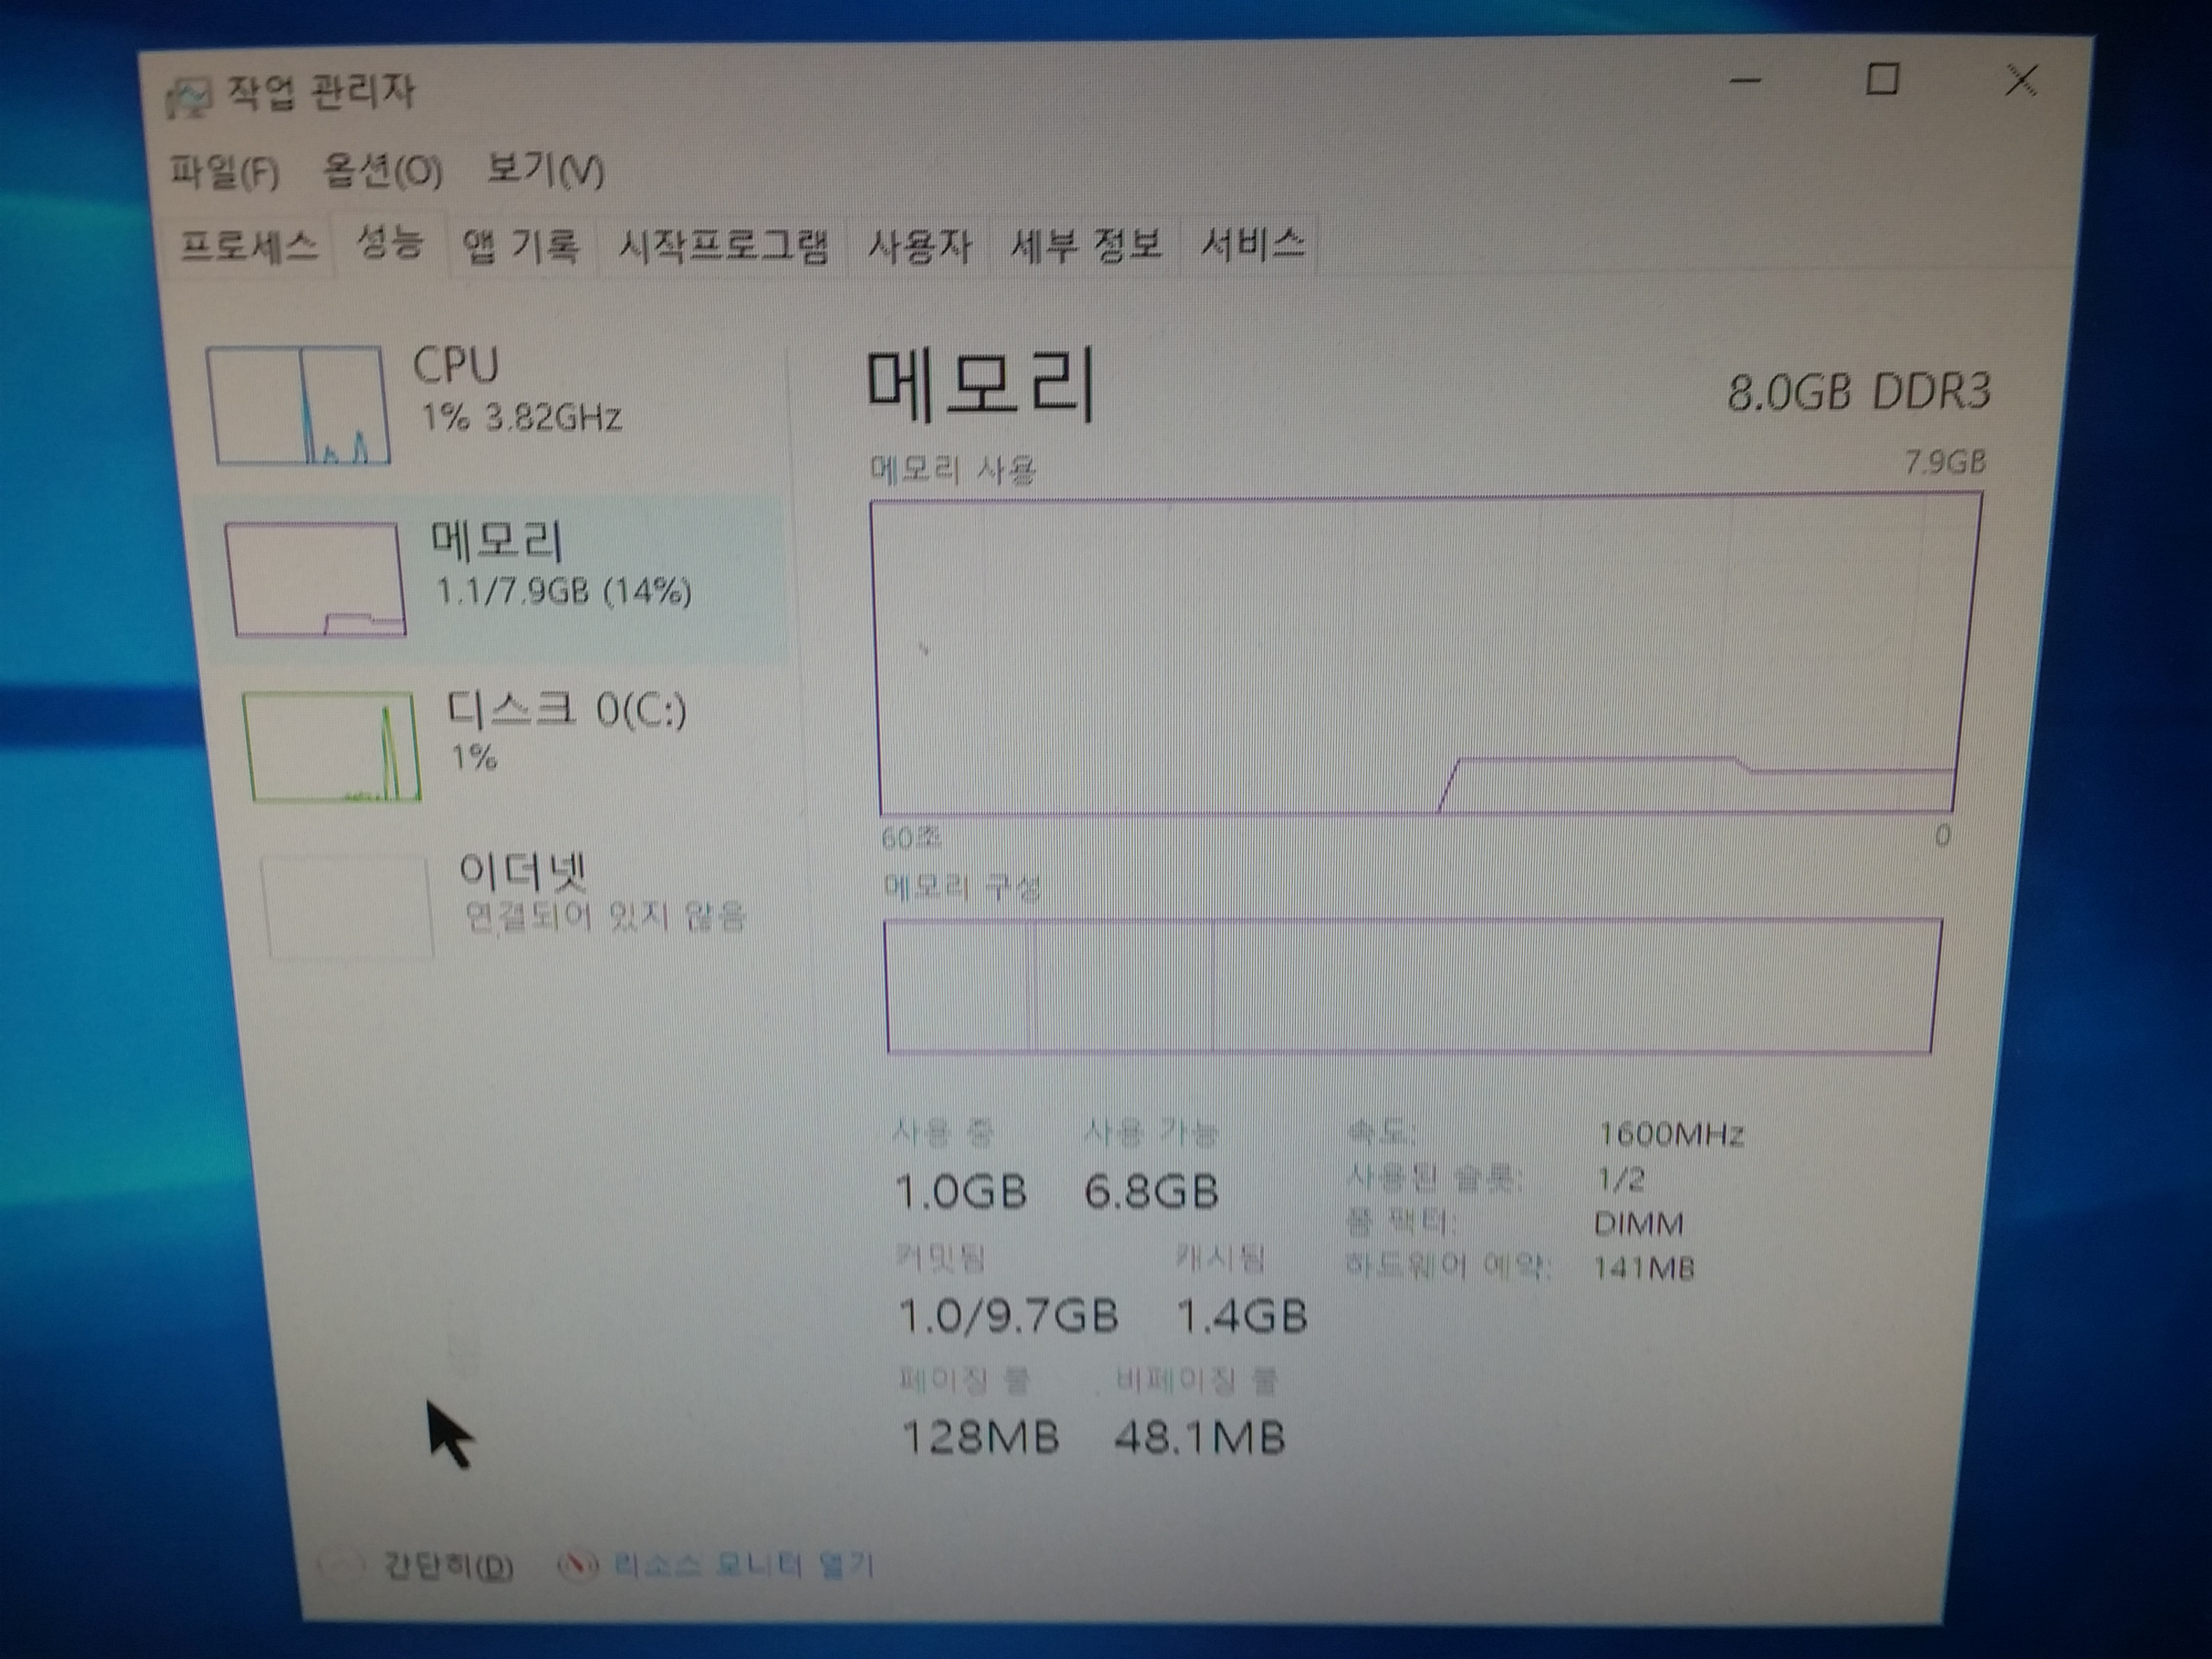Screen dimensions: 2212x1659
Task: Open the 옵션(O) menu
Action: click(x=382, y=172)
